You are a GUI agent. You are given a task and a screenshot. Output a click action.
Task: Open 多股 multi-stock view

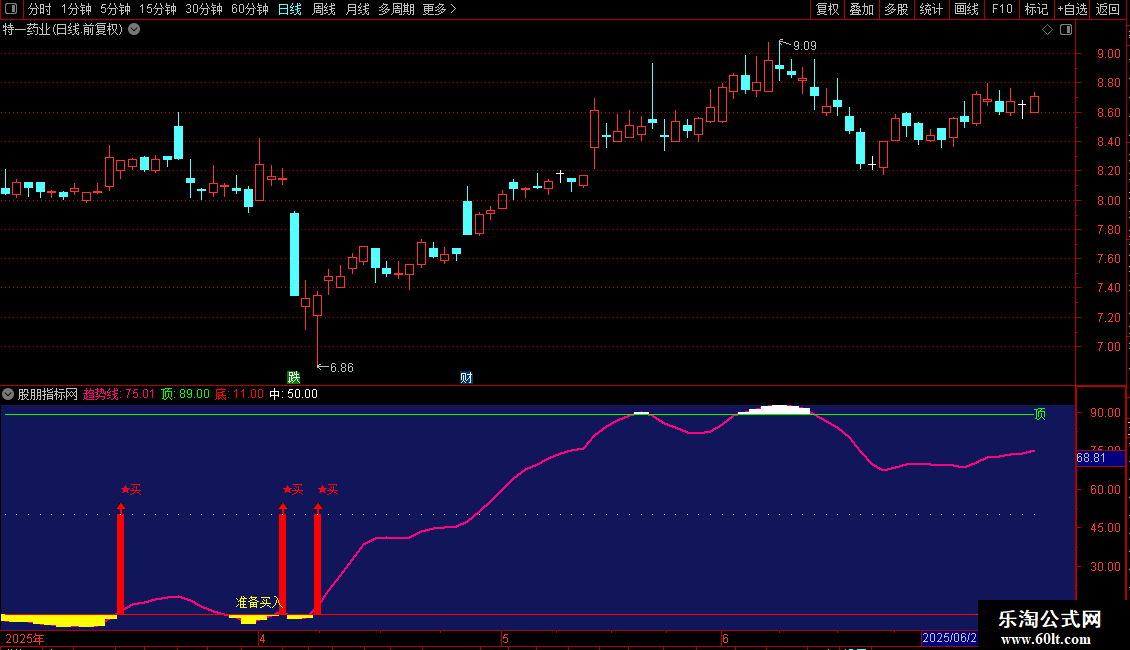(896, 9)
